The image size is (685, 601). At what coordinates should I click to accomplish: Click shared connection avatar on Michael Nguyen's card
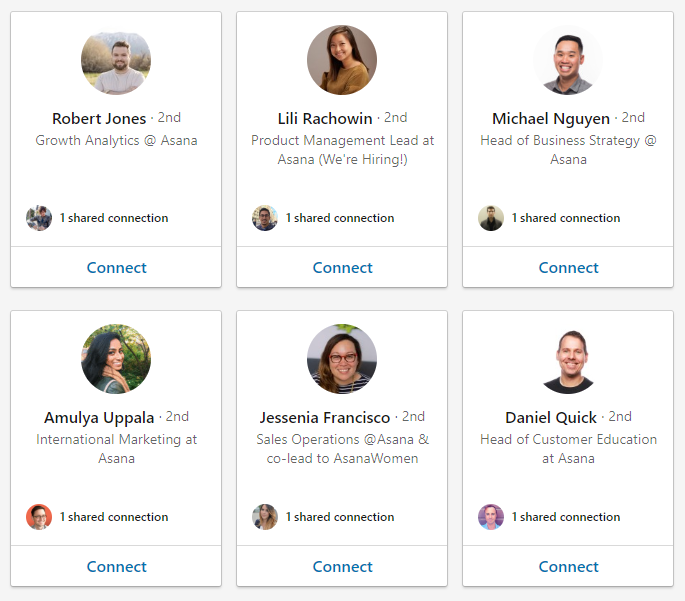click(x=491, y=218)
